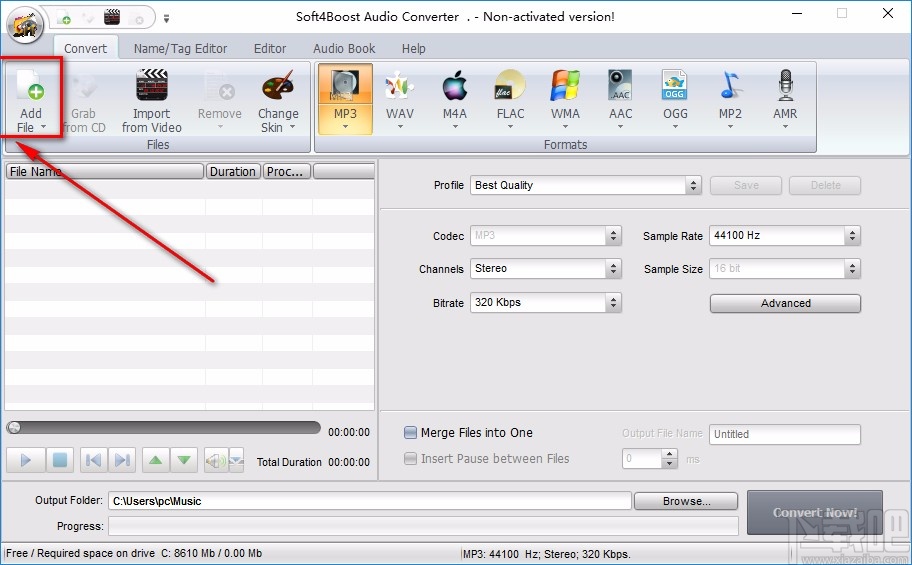Switch to the Editor tab
Screen dimensions: 912x565
[x=270, y=48]
